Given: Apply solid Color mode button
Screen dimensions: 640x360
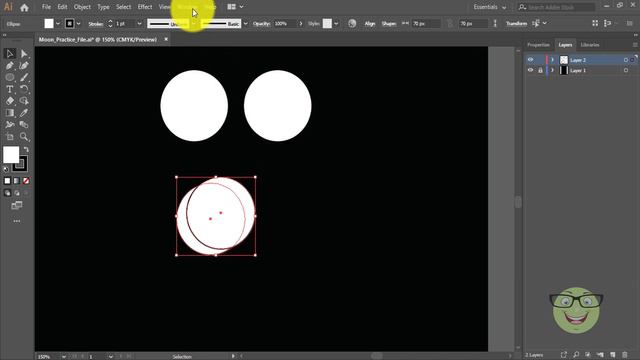Looking at the screenshot, I should (7, 180).
